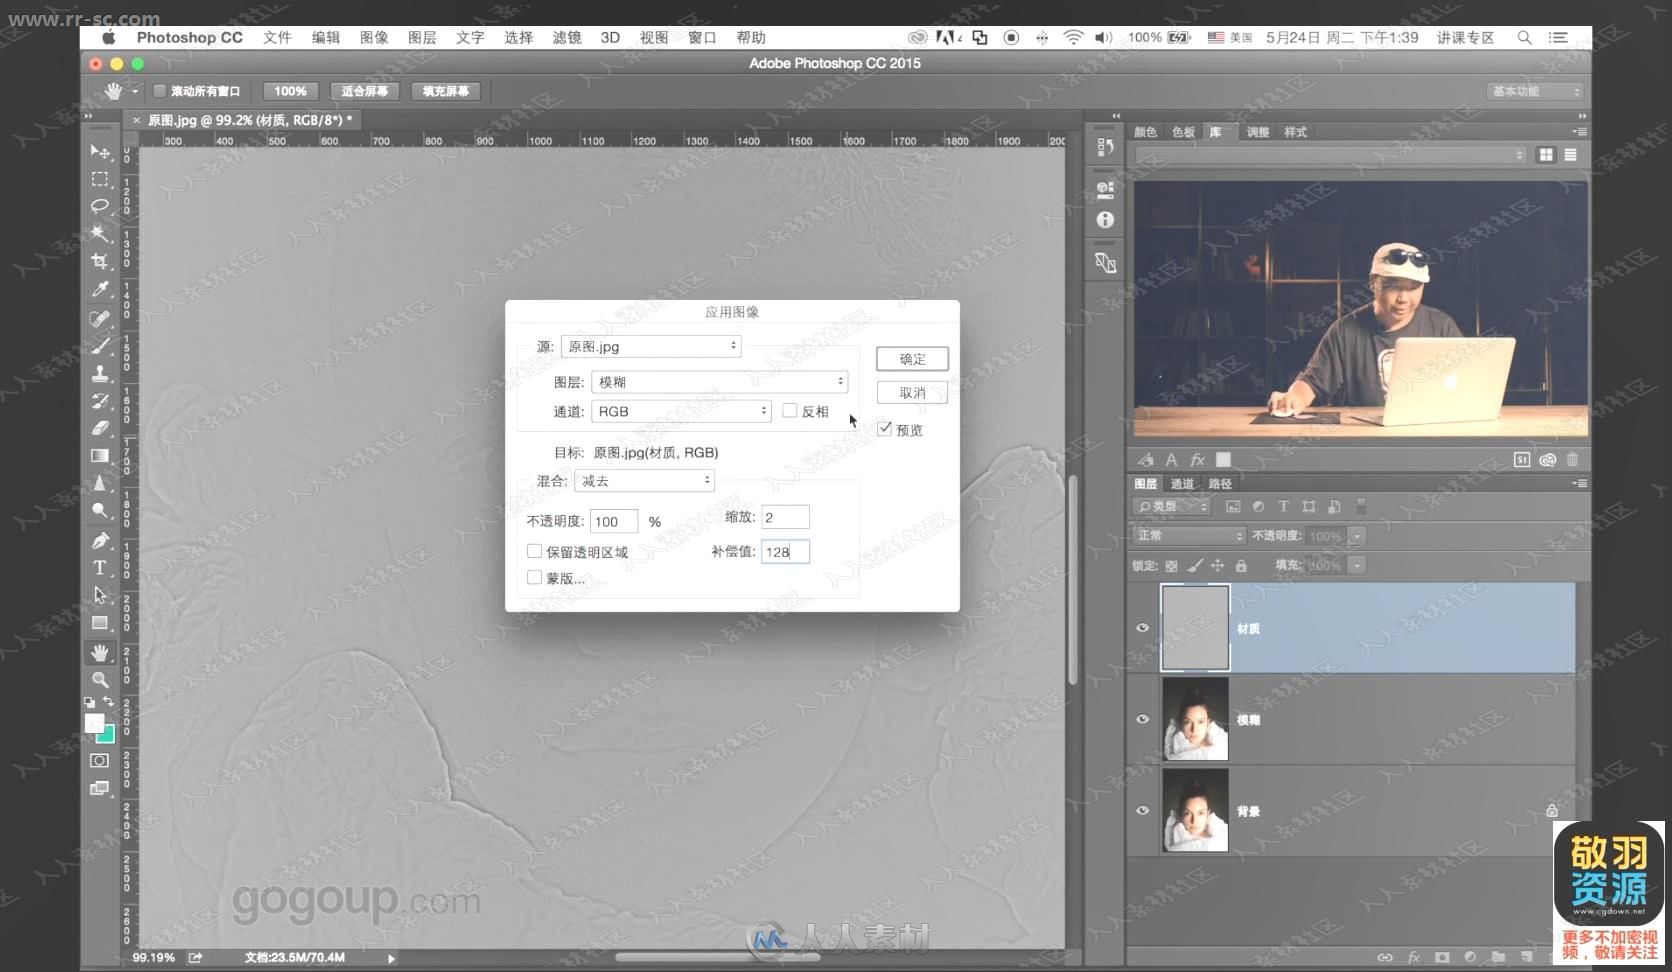Click the 缩放 scale input field

click(x=785, y=517)
